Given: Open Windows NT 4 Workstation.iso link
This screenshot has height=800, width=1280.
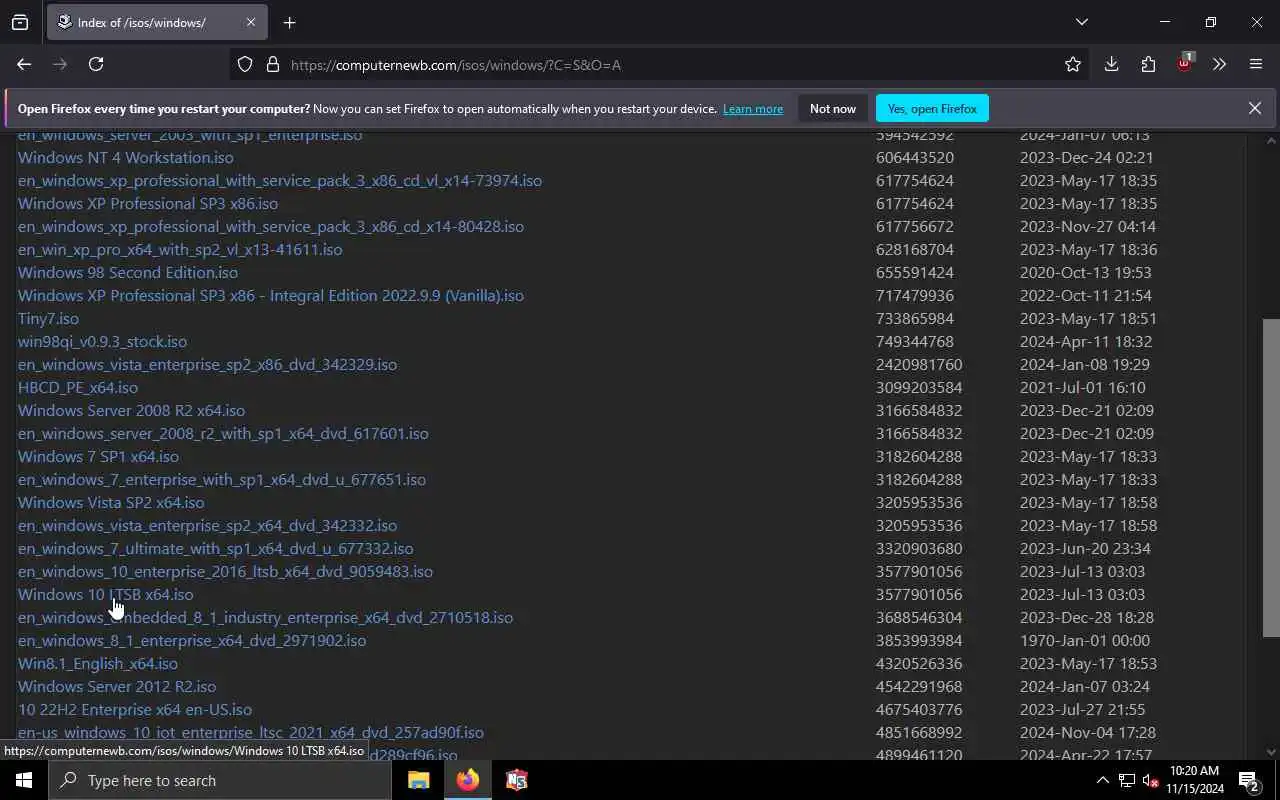Looking at the screenshot, I should [125, 157].
